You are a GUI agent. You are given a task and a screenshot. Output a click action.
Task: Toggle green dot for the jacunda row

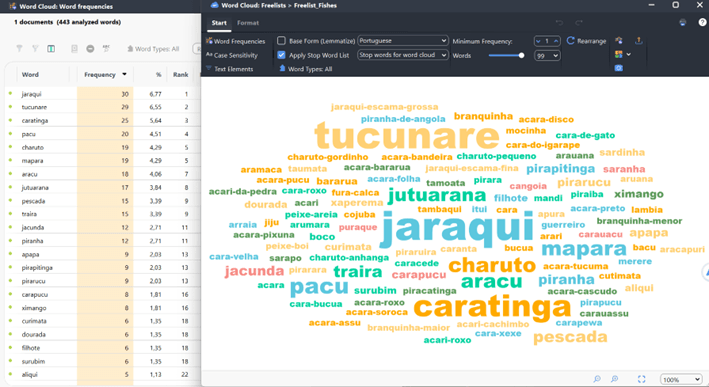point(10,227)
